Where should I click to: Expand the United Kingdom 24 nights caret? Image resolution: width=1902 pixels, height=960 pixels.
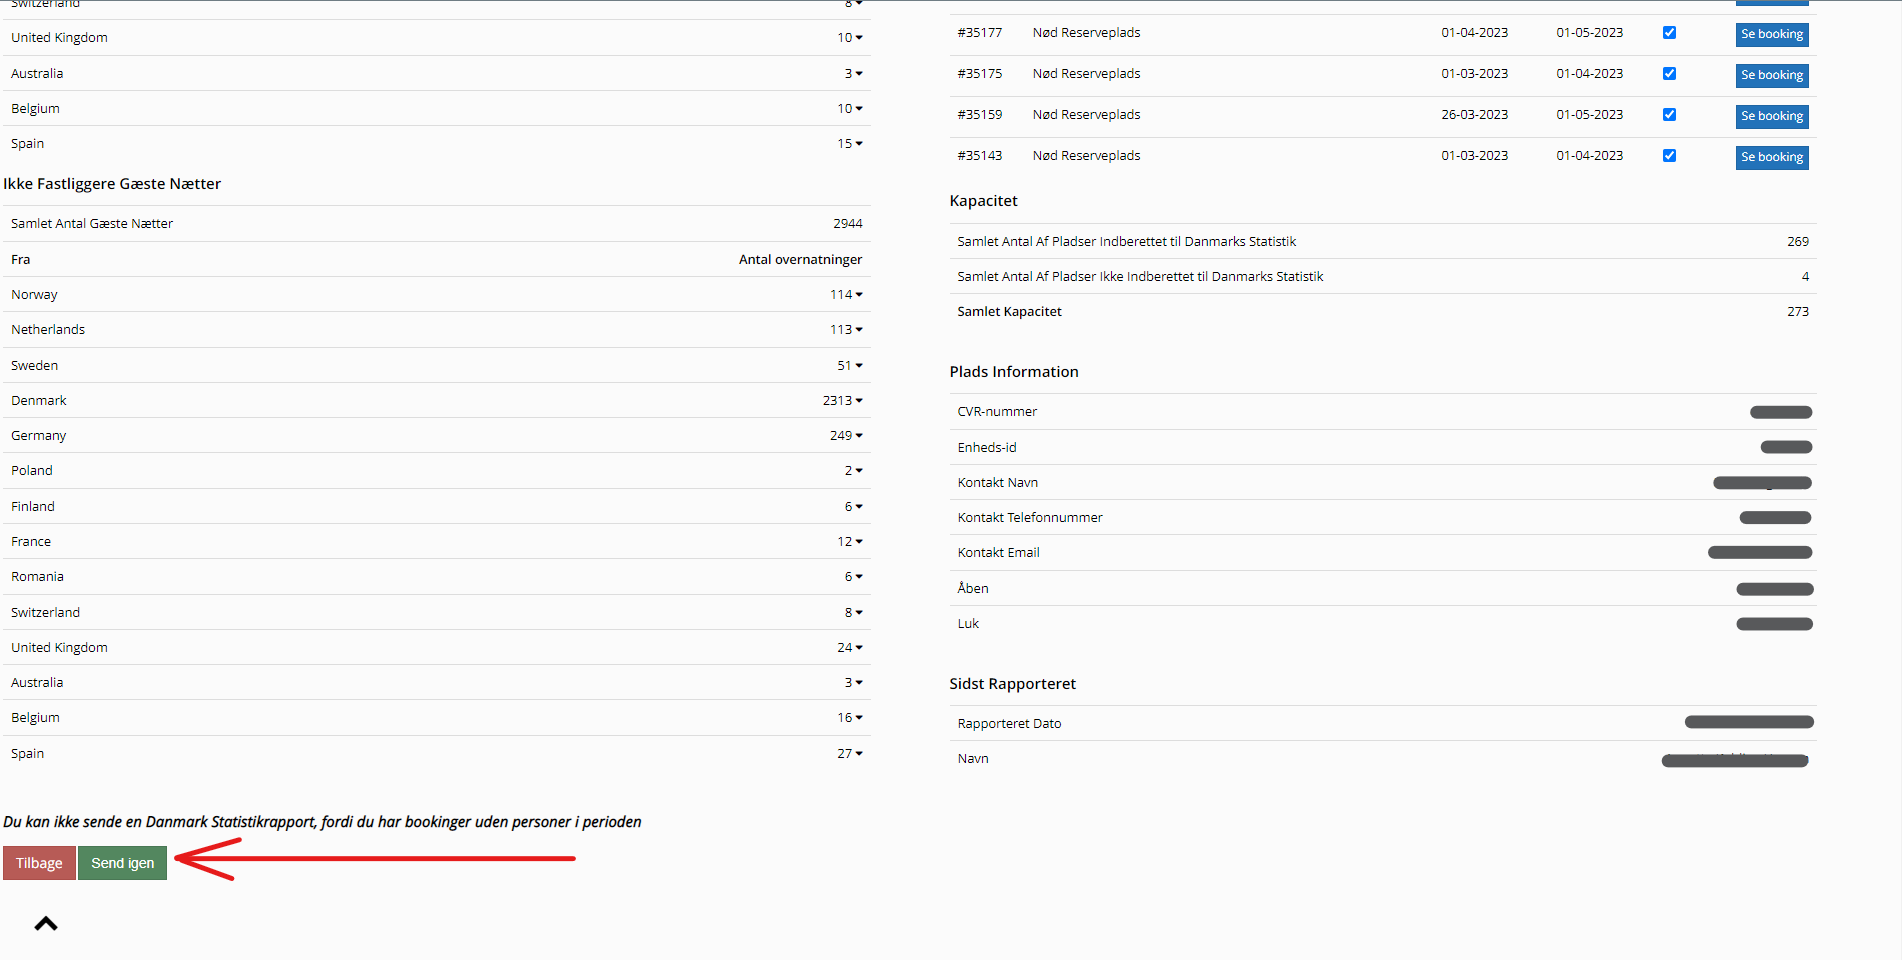click(x=858, y=648)
